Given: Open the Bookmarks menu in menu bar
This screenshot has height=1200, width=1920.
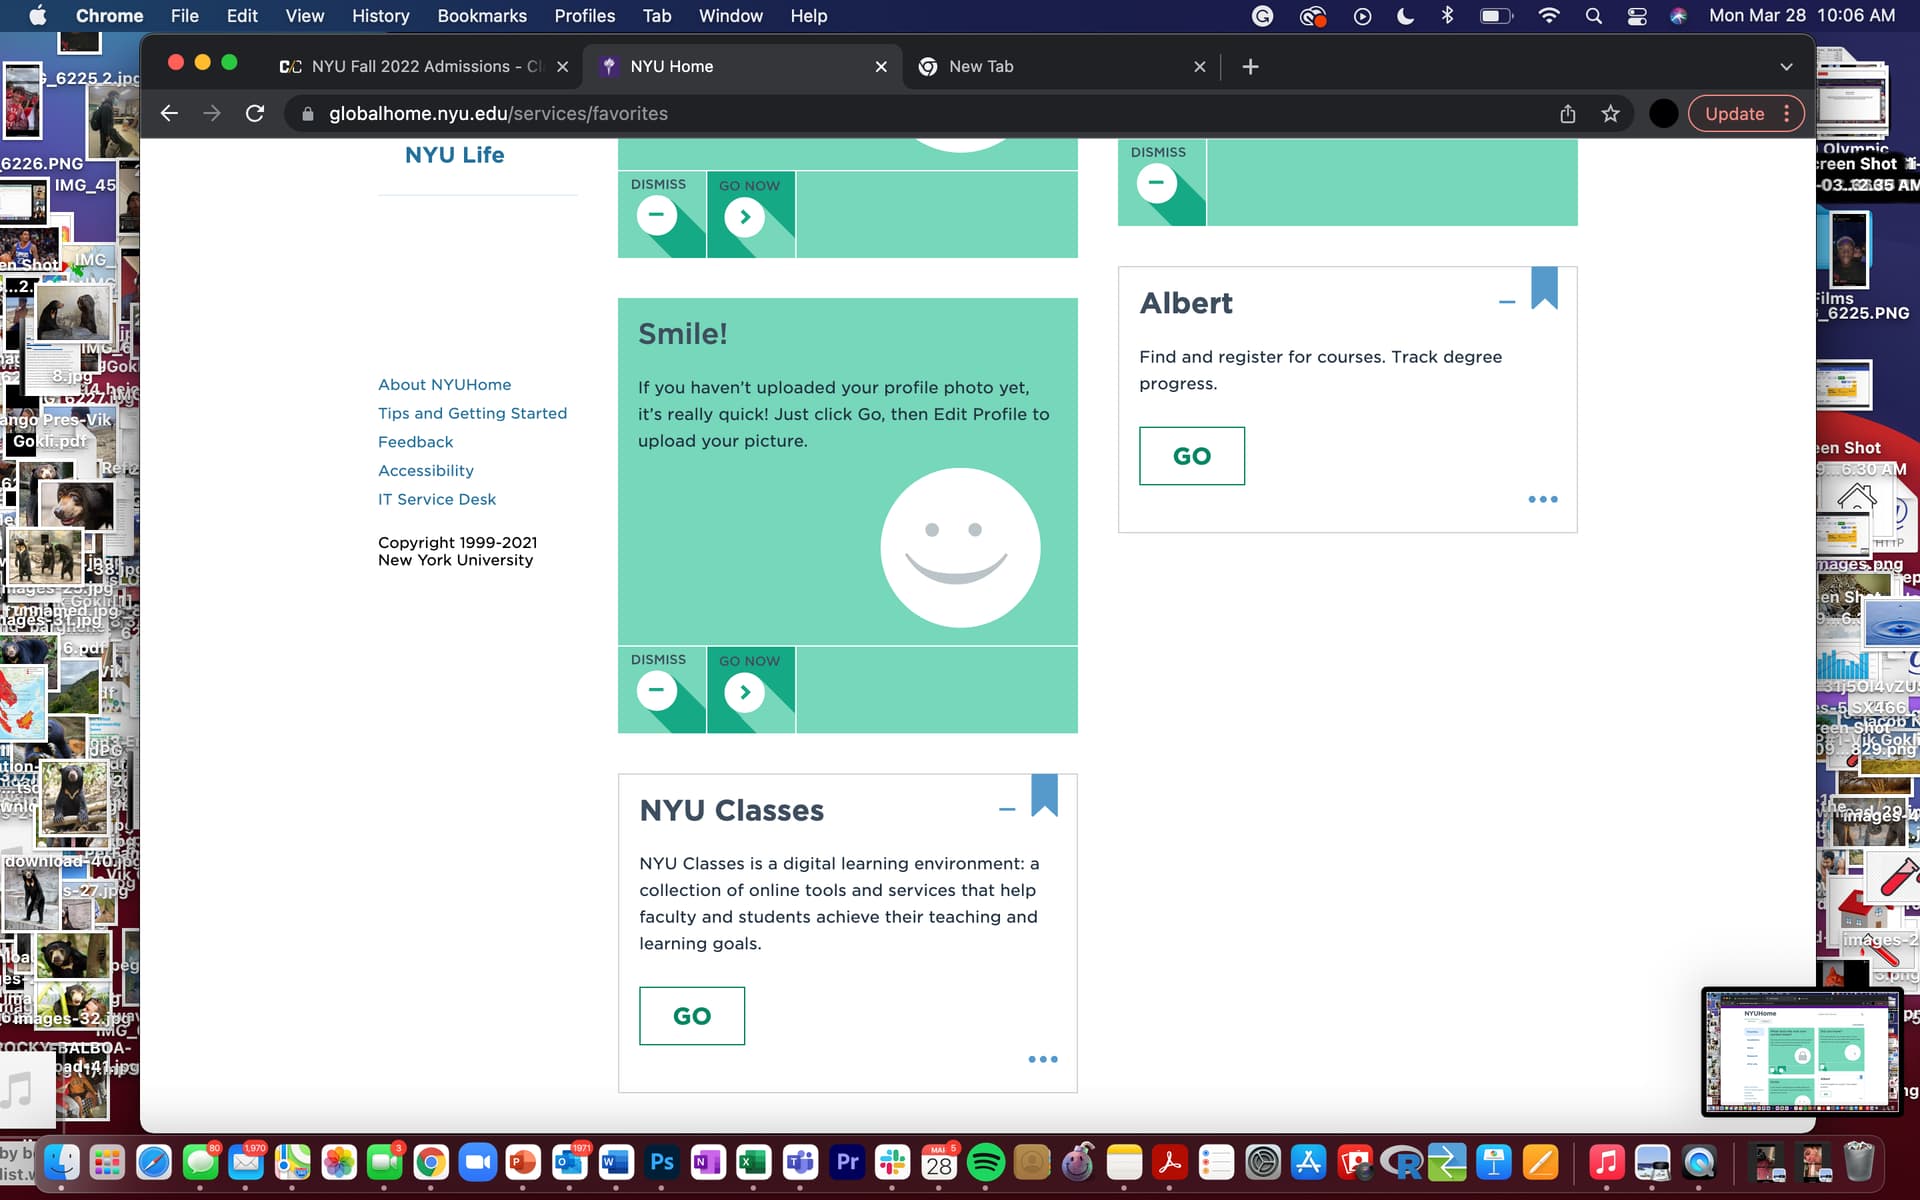Looking at the screenshot, I should (481, 16).
